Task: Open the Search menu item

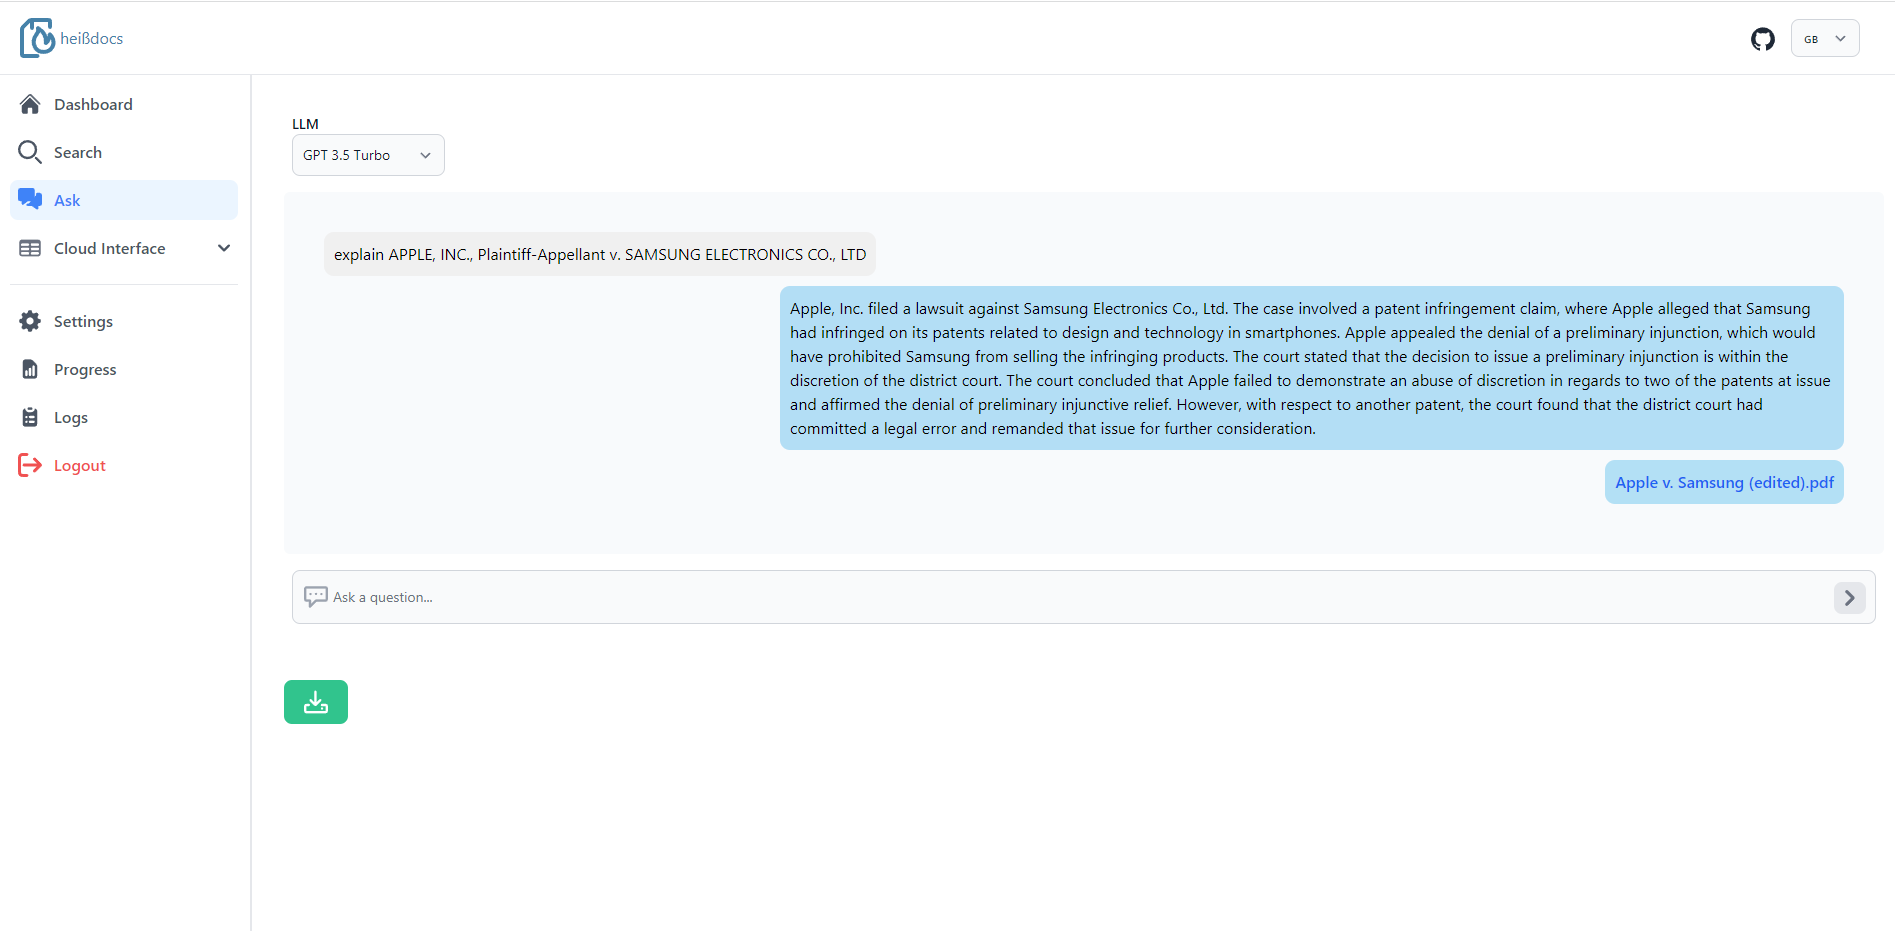Action: pyautogui.click(x=124, y=152)
